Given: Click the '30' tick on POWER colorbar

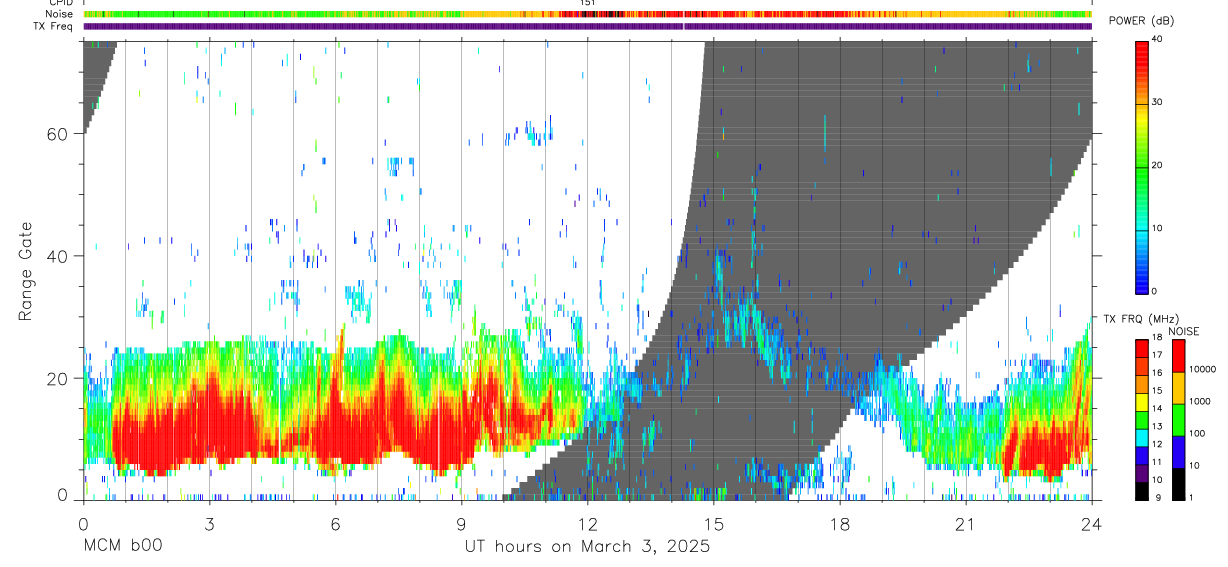Looking at the screenshot, I should point(1159,102).
